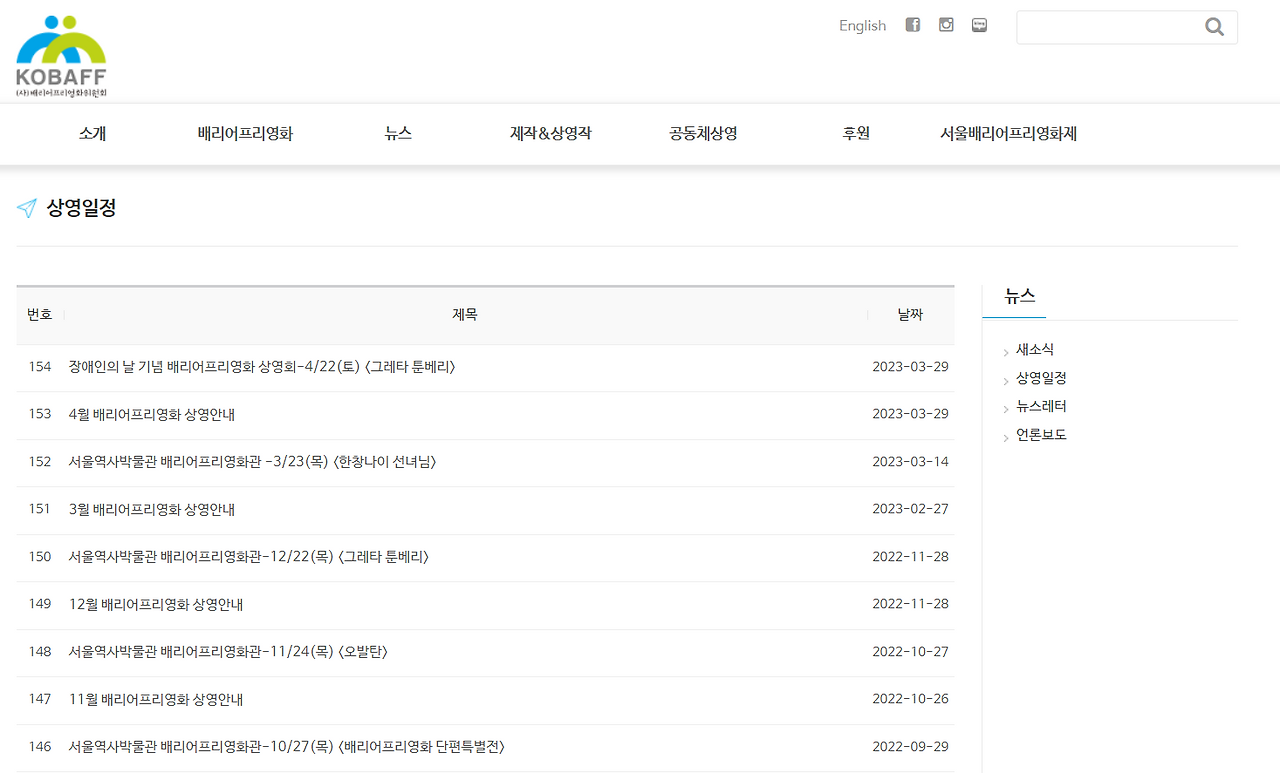Open post 152 about 한창나이 선녀님
The width and height of the screenshot is (1280, 773).
point(248,461)
